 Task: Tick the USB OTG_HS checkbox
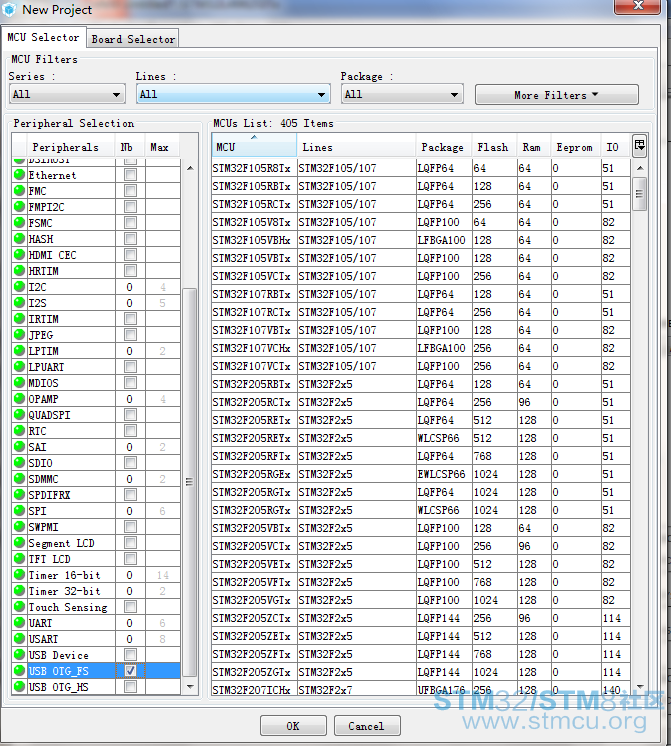pos(130,687)
